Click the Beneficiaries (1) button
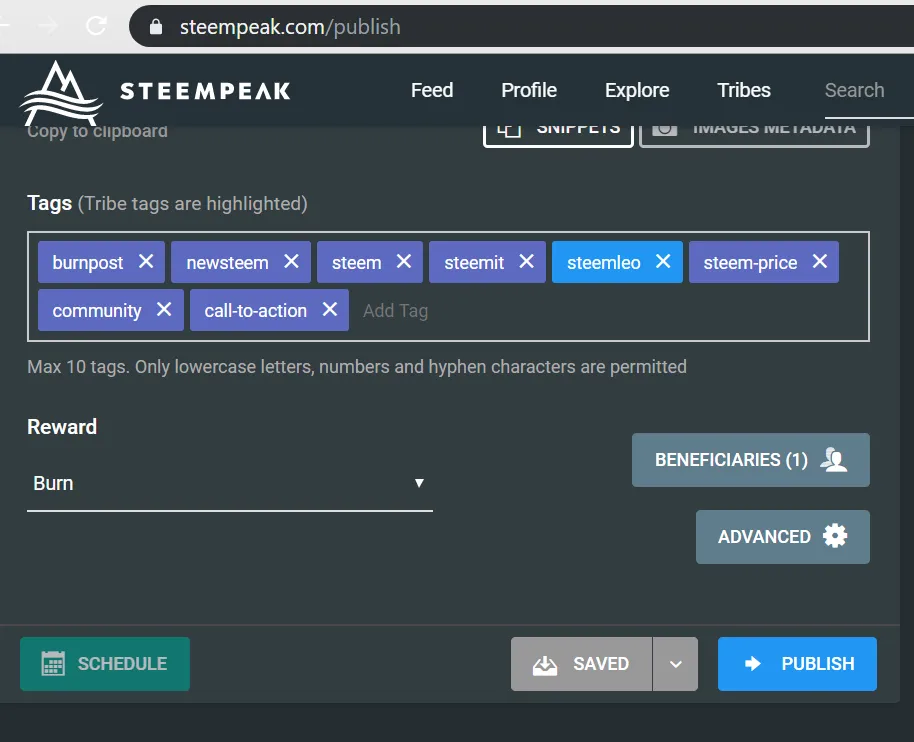 coord(751,460)
